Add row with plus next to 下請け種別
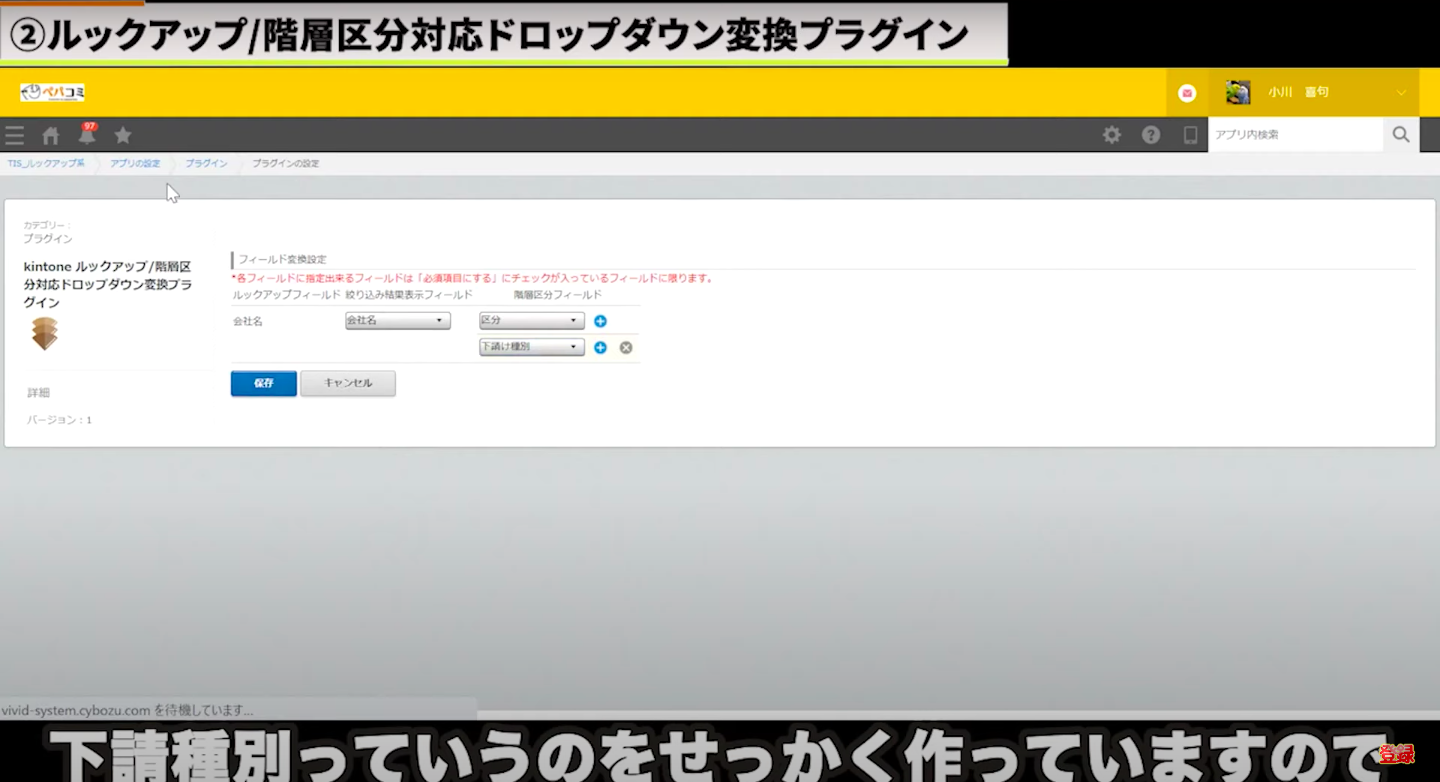 [600, 348]
